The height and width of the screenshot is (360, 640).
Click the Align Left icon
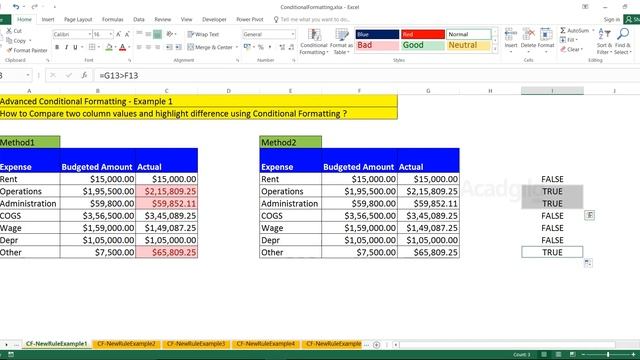(x=139, y=47)
